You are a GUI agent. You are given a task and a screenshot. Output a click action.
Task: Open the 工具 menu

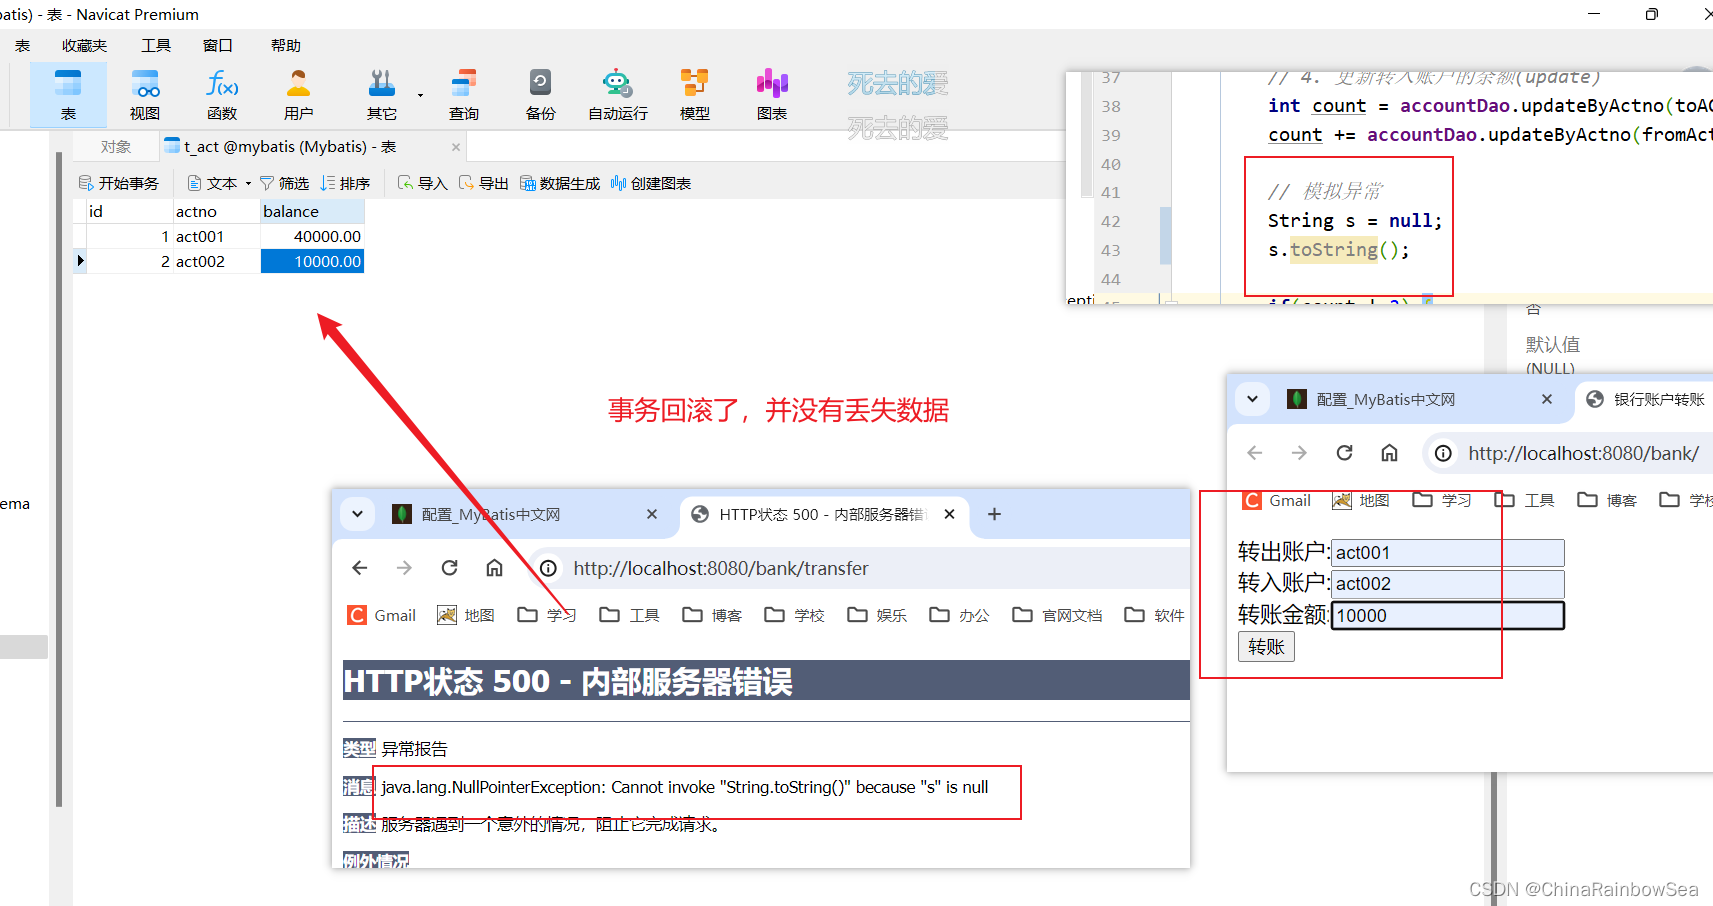pos(155,44)
